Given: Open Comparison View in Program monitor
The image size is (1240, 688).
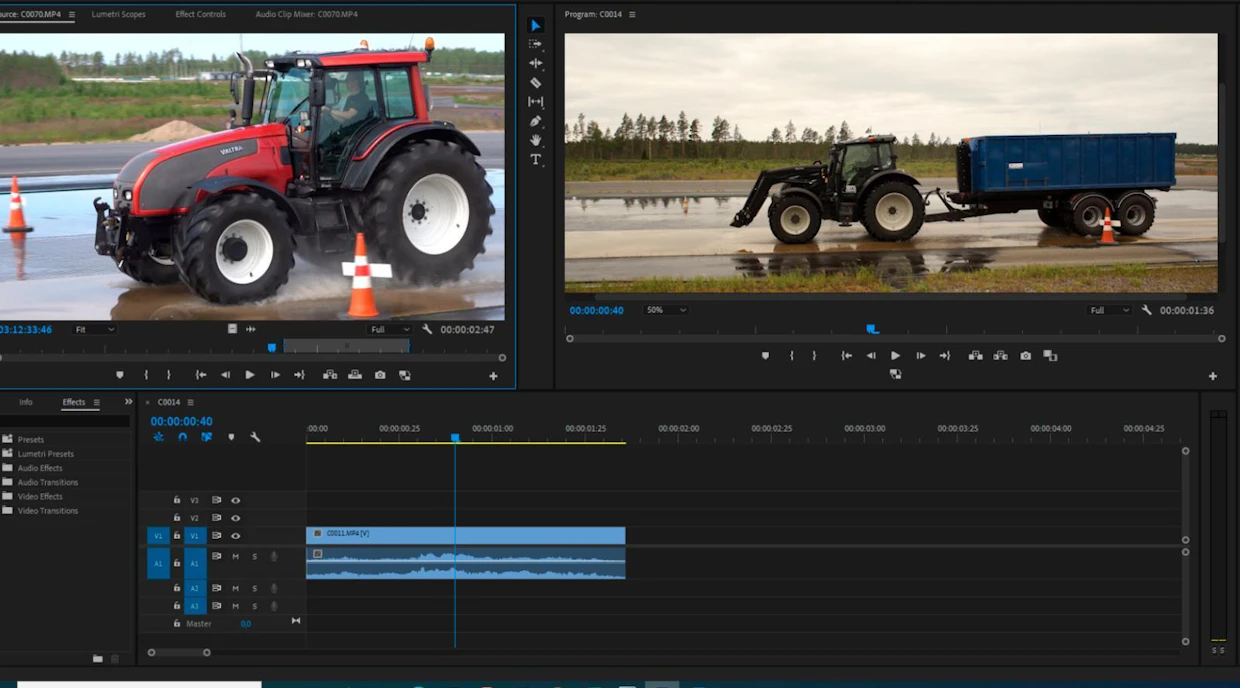Looking at the screenshot, I should click(1050, 355).
